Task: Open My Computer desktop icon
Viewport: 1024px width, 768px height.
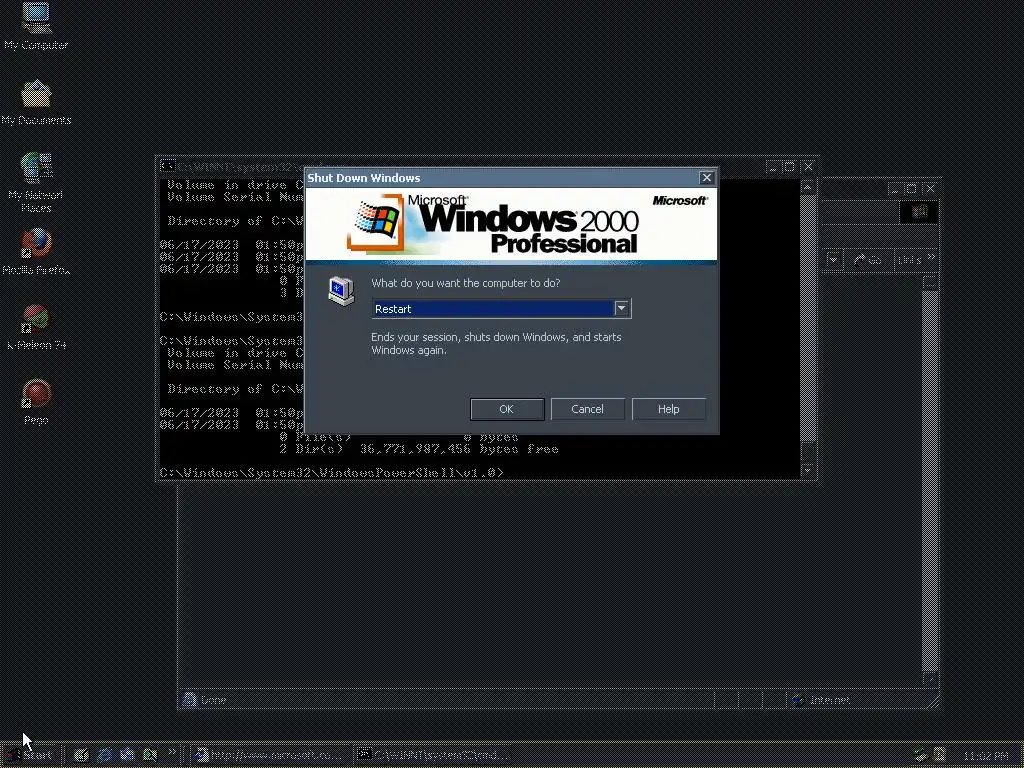Action: point(36,27)
